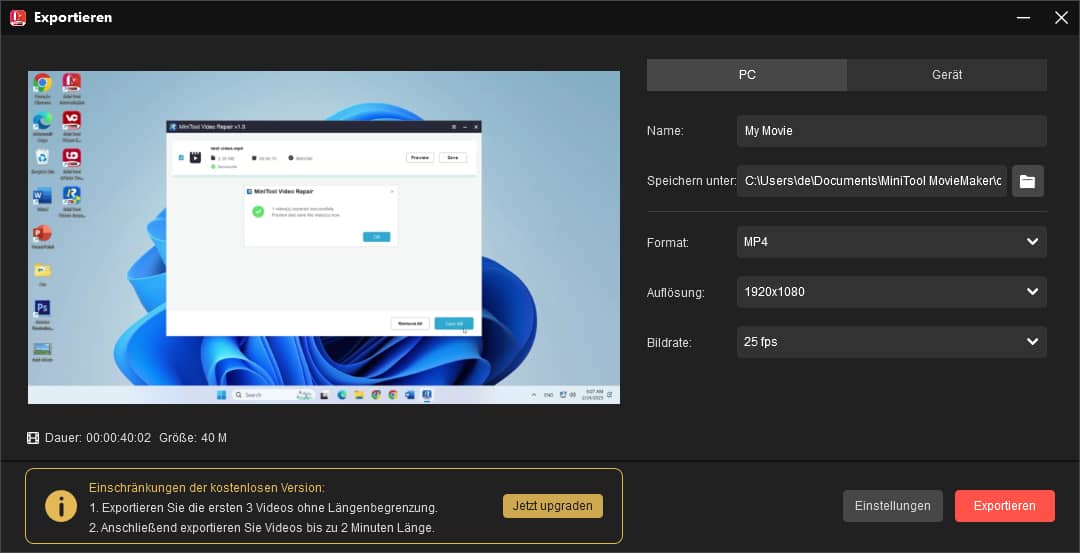
Task: Click the OK button in the video preview
Action: pos(376,237)
